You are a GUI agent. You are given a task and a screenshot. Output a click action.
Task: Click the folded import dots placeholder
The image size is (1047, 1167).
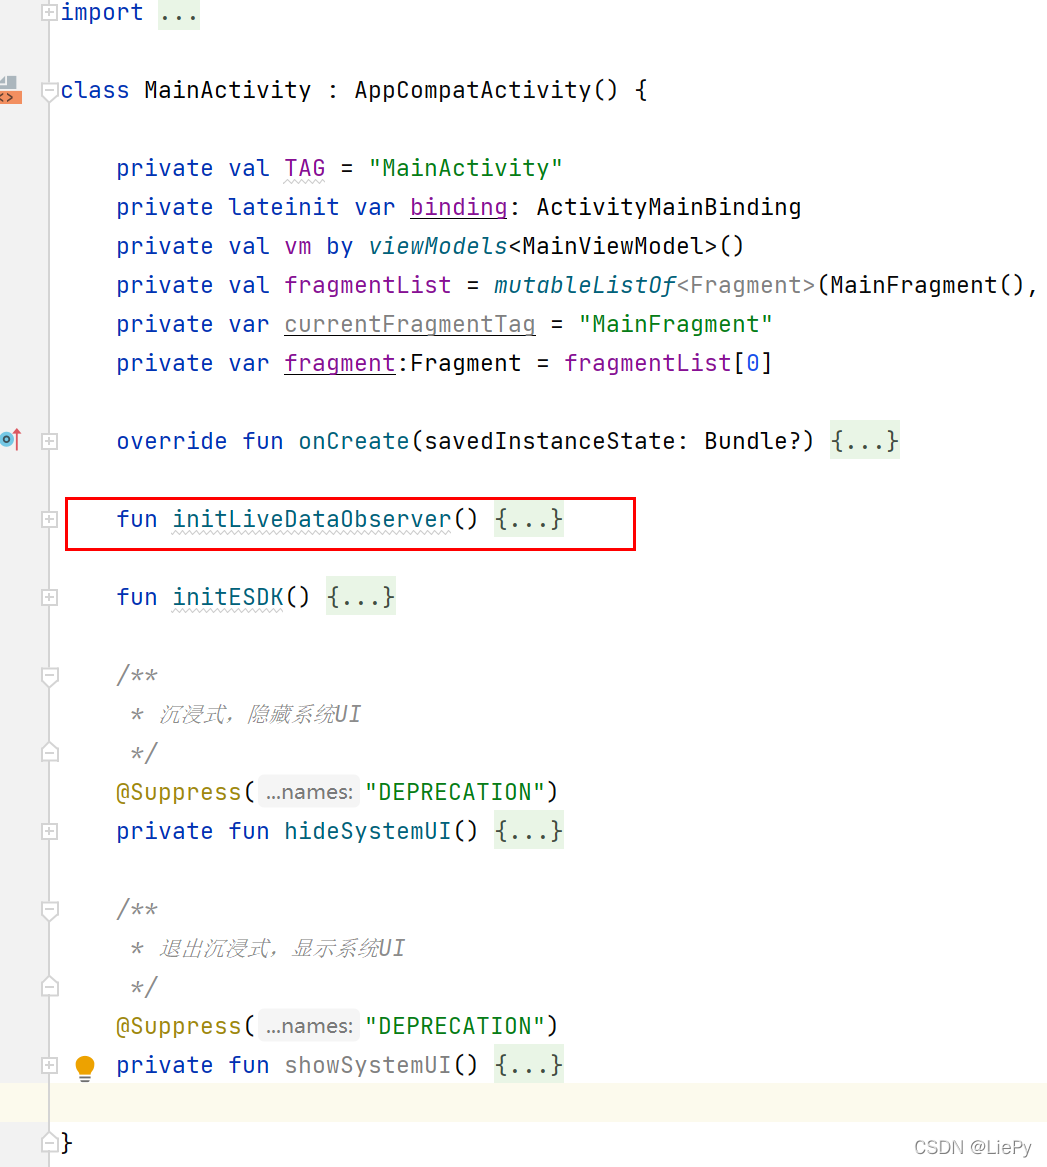click(x=179, y=13)
